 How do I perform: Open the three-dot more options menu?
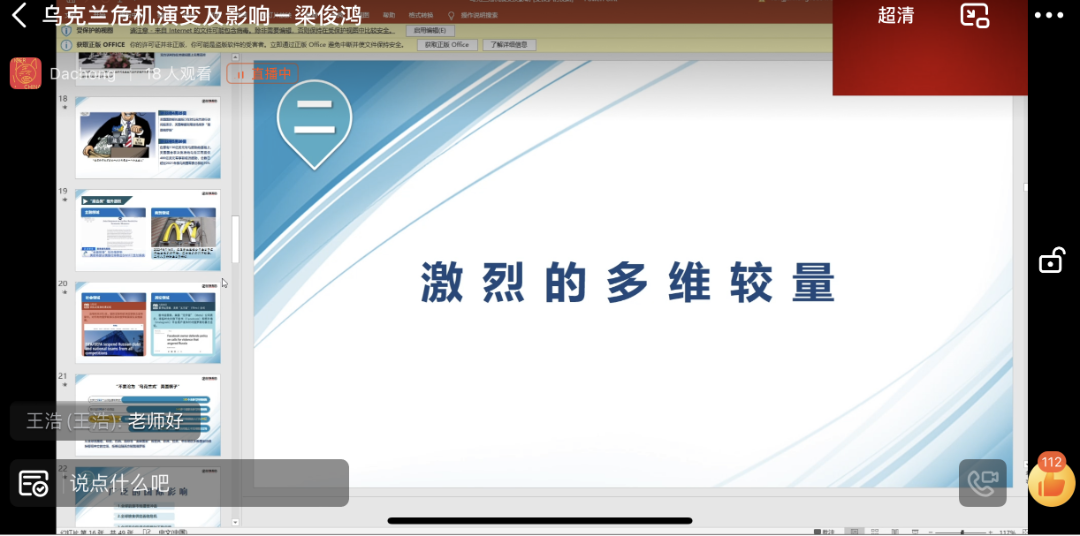(x=1048, y=15)
